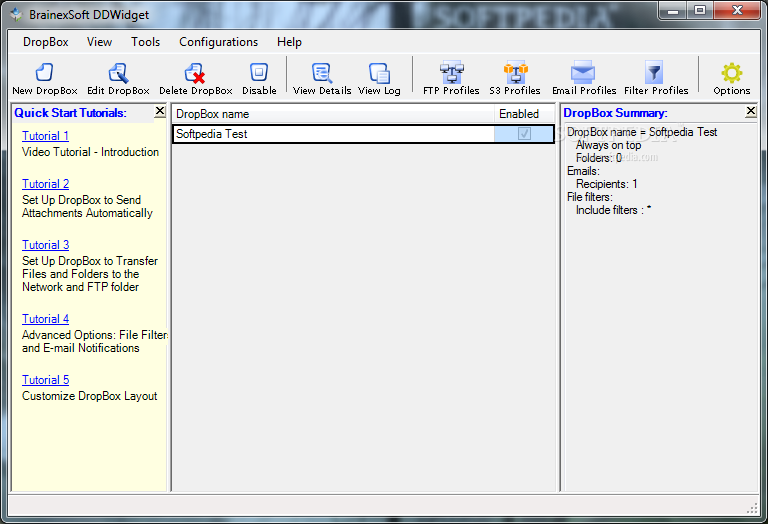Open Tutorial 5 link
The image size is (768, 524).
46,380
